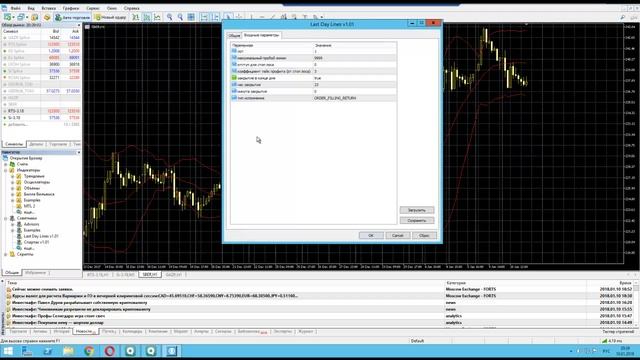Screen dimensions: 640x360
Task: Switch to the GAZR,H1 chart tab
Action: point(174,275)
